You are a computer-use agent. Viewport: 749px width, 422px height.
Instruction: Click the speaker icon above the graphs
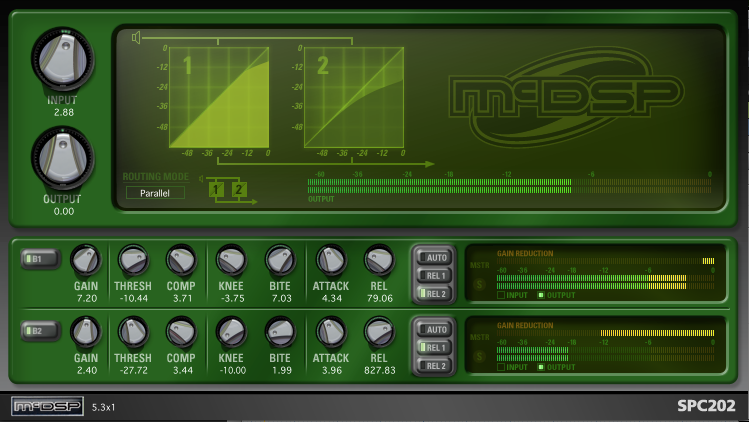tap(137, 37)
